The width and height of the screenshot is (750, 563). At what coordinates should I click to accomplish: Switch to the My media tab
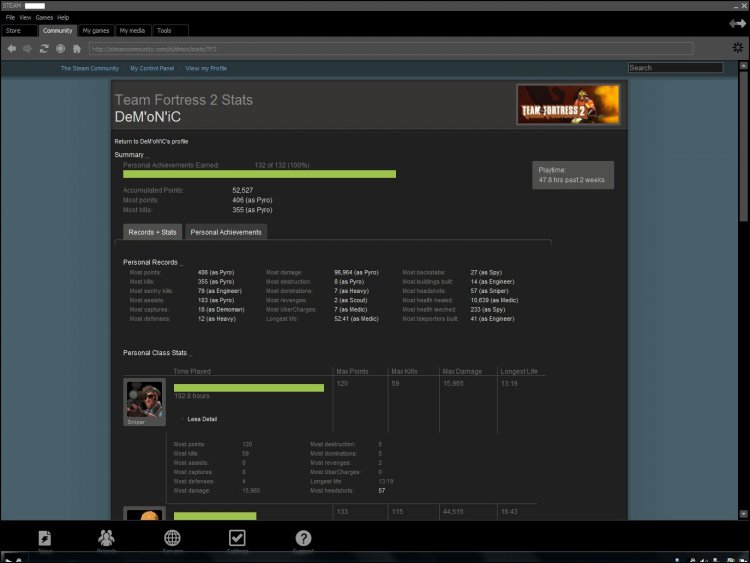point(132,31)
